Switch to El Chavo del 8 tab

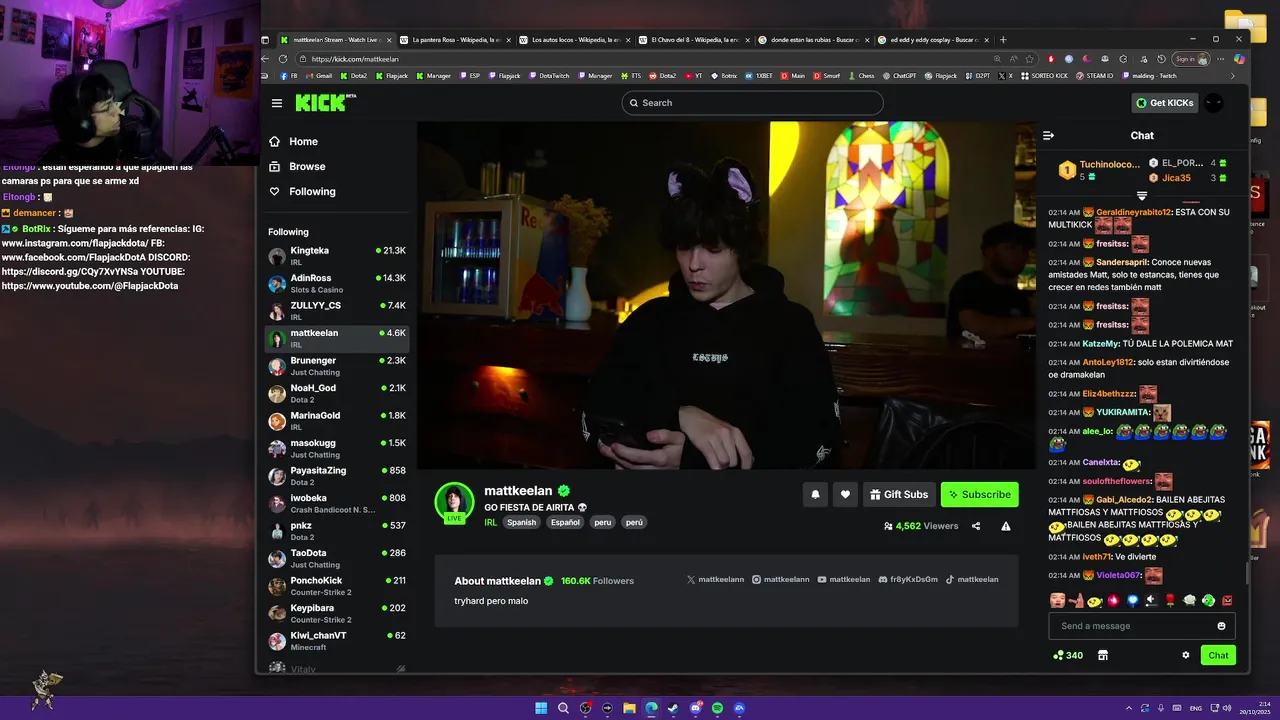point(694,40)
